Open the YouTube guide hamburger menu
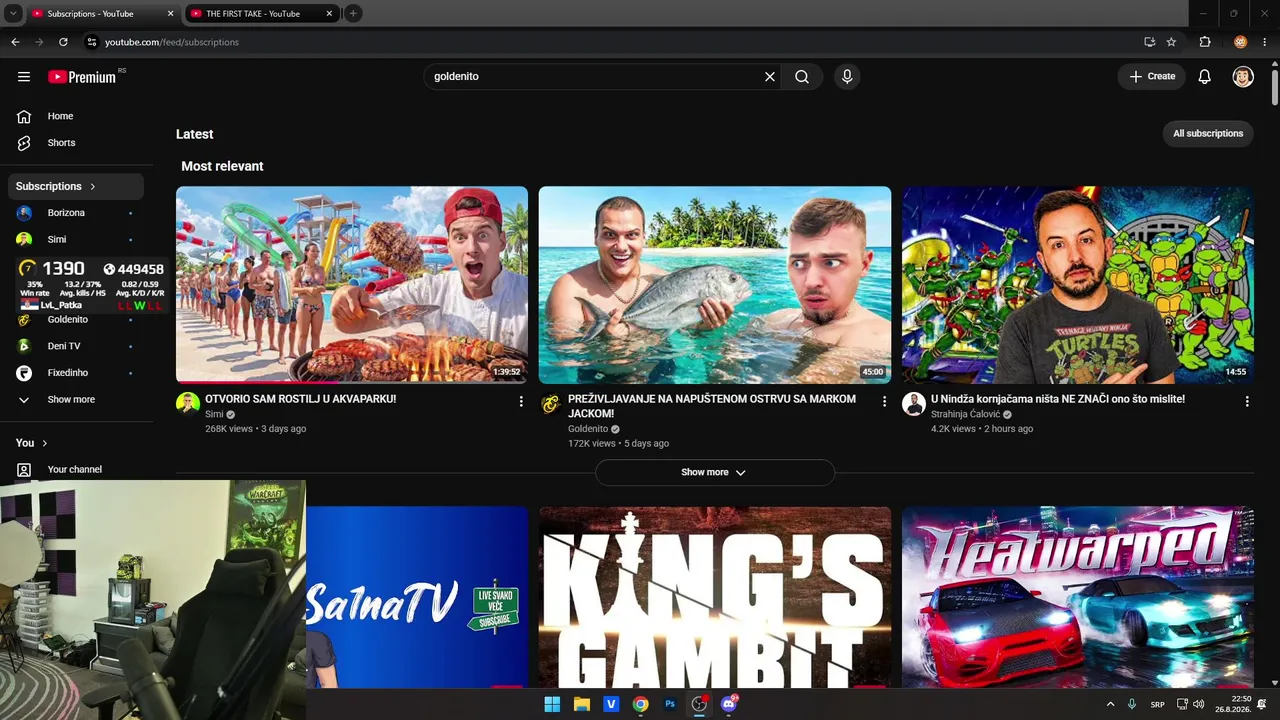Screen dimensions: 1280x720 pyautogui.click(x=24, y=77)
